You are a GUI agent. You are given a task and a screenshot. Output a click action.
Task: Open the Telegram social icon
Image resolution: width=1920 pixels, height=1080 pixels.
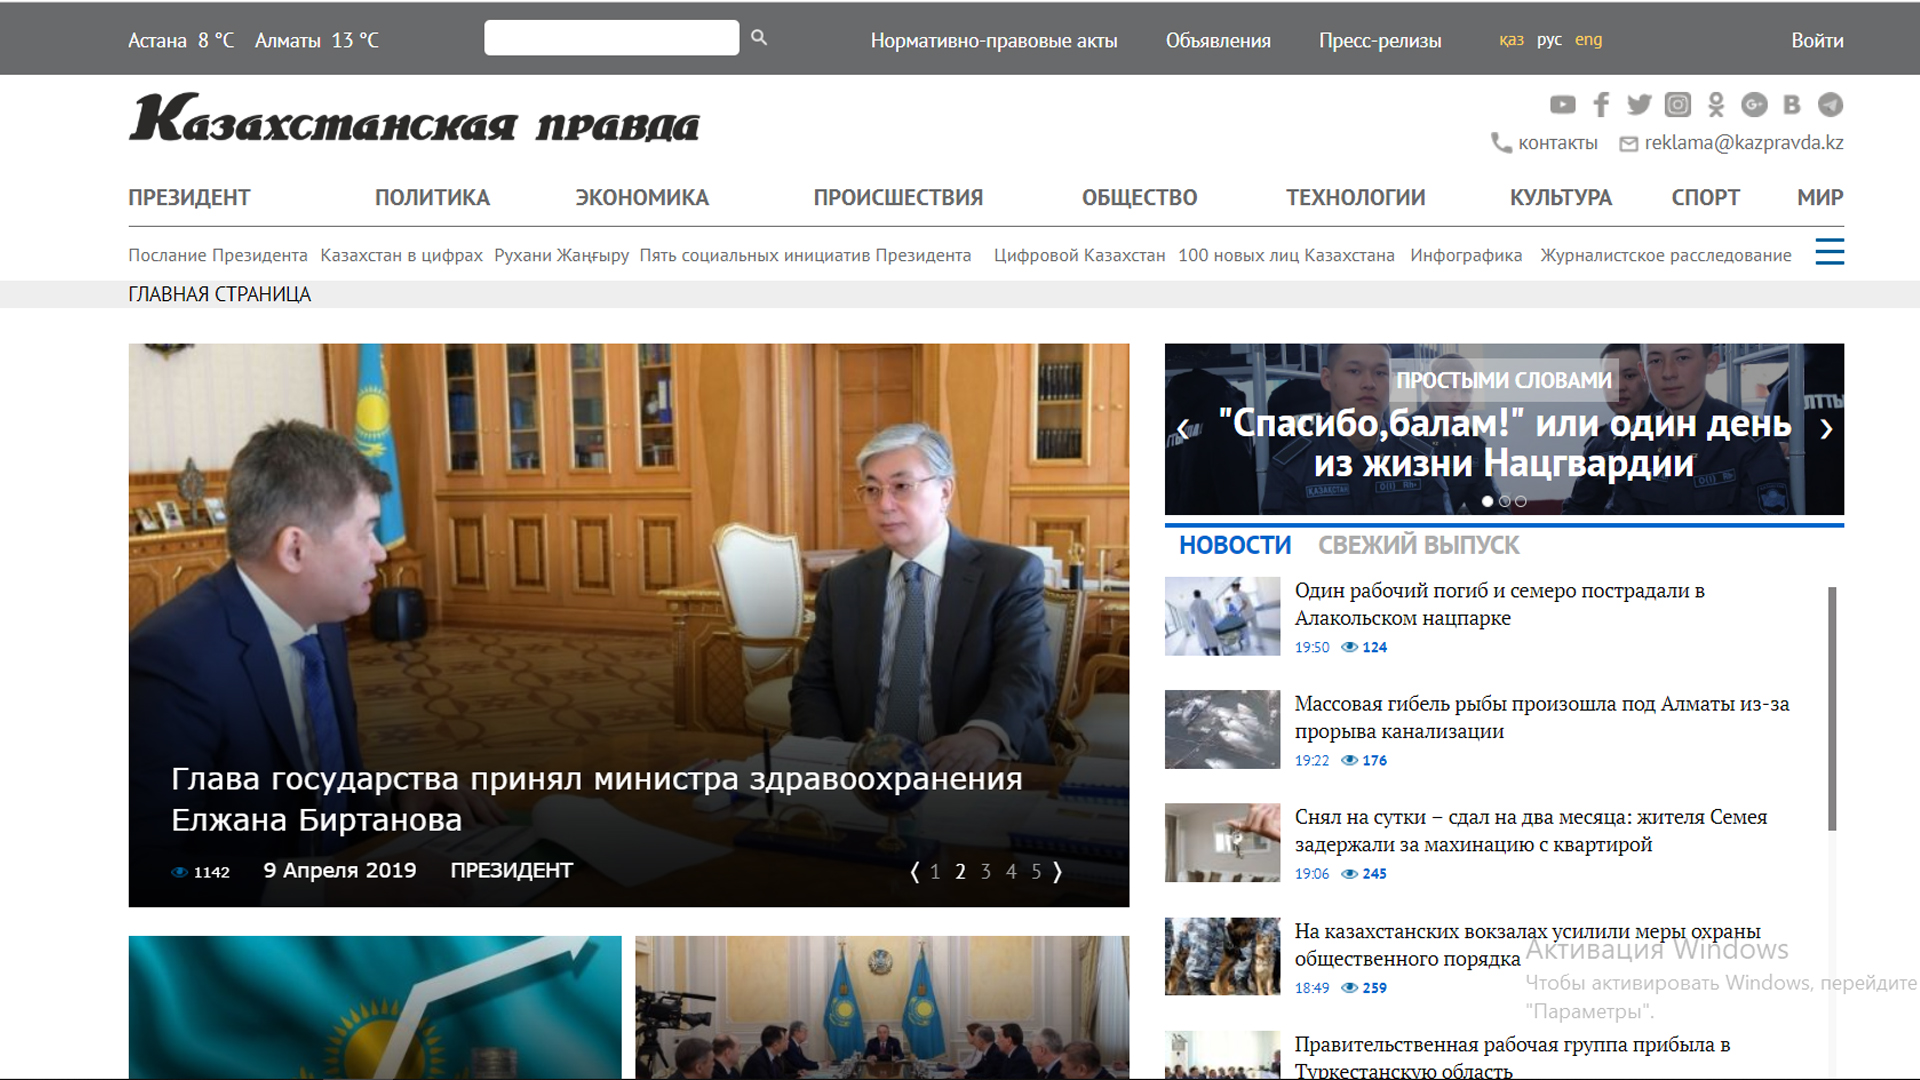pos(1830,105)
